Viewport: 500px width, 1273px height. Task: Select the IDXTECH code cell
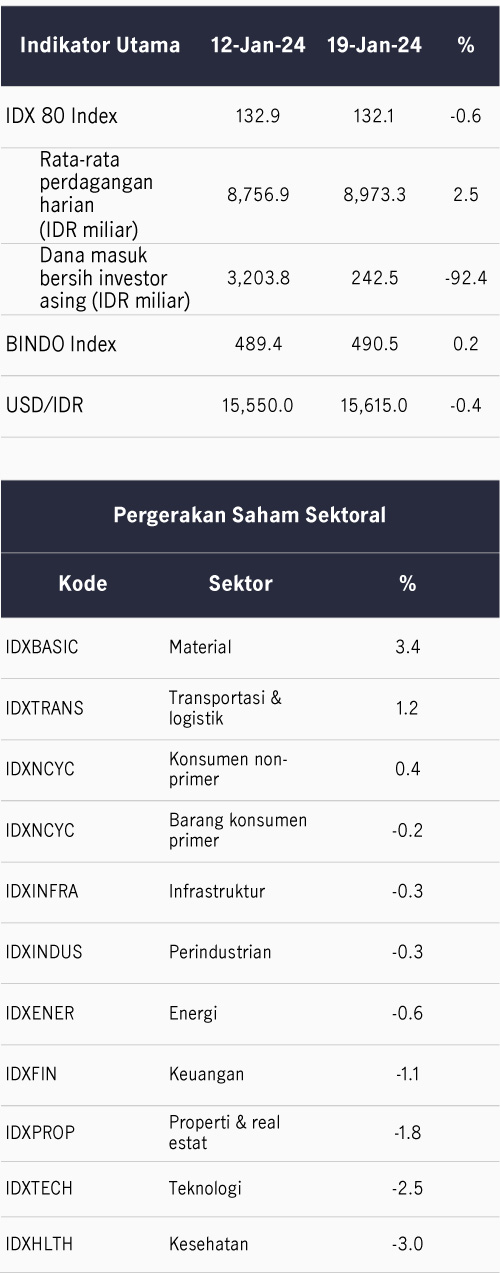coord(39,1189)
